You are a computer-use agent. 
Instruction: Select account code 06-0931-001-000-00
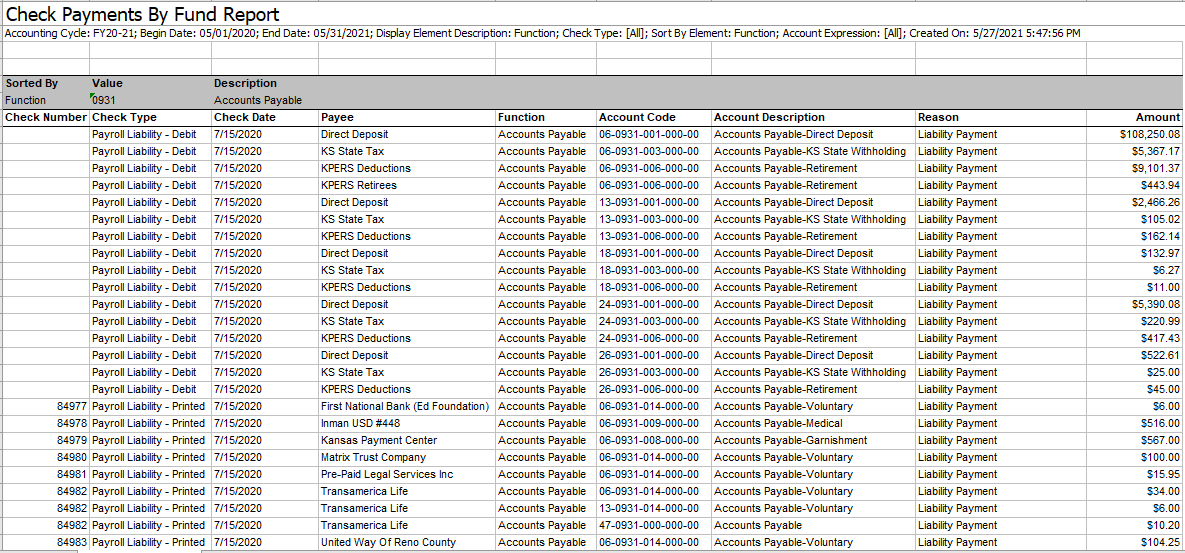pos(654,134)
